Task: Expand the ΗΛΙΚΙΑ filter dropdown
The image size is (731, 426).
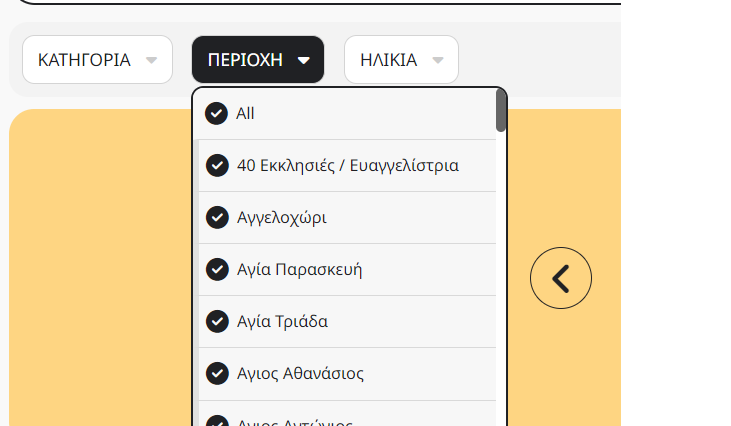Action: pyautogui.click(x=401, y=60)
